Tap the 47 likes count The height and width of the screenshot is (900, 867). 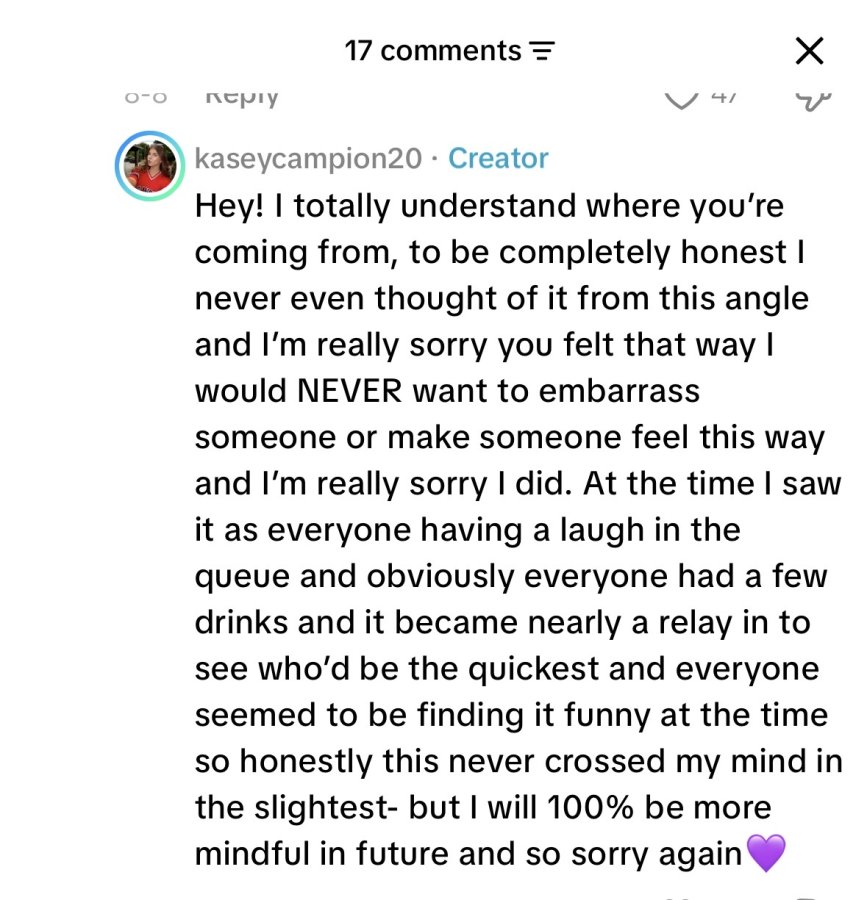point(724,98)
